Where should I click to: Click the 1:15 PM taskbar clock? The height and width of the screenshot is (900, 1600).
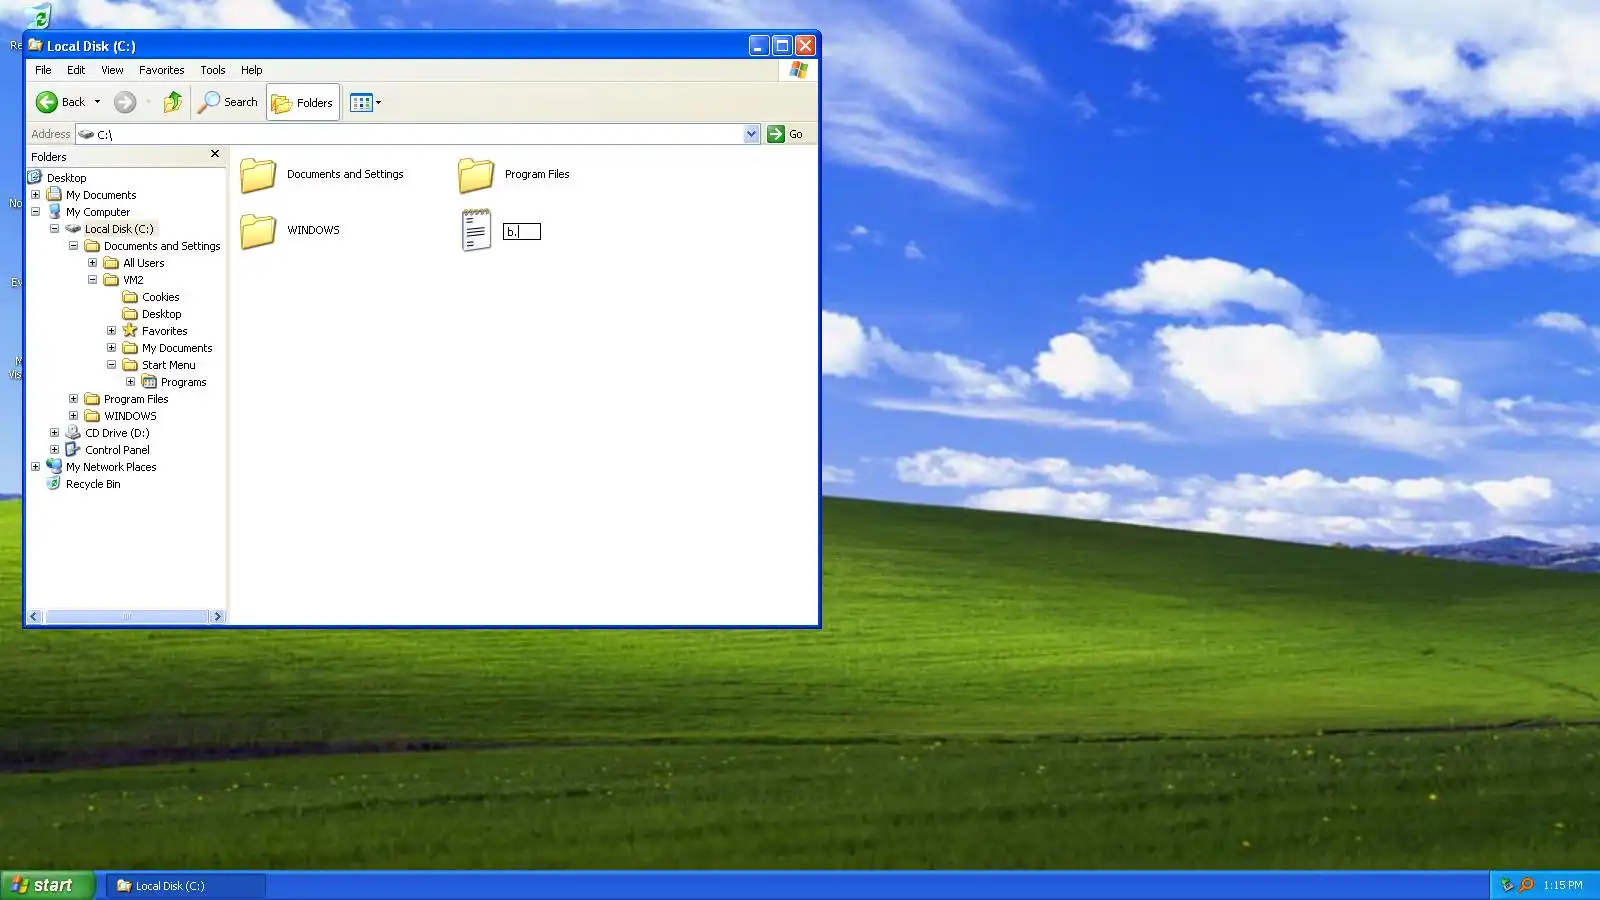[1563, 885]
